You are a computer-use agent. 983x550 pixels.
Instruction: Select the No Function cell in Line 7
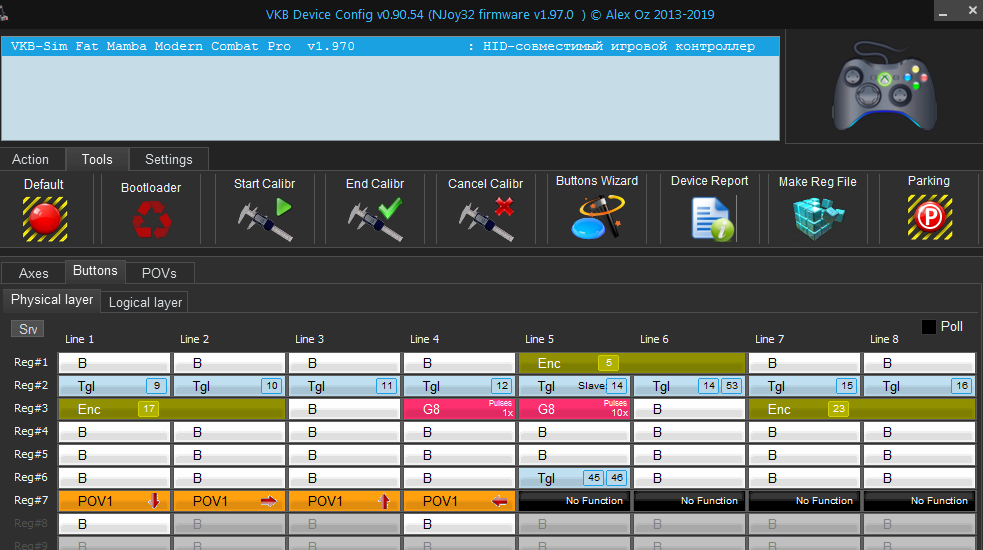pos(804,501)
